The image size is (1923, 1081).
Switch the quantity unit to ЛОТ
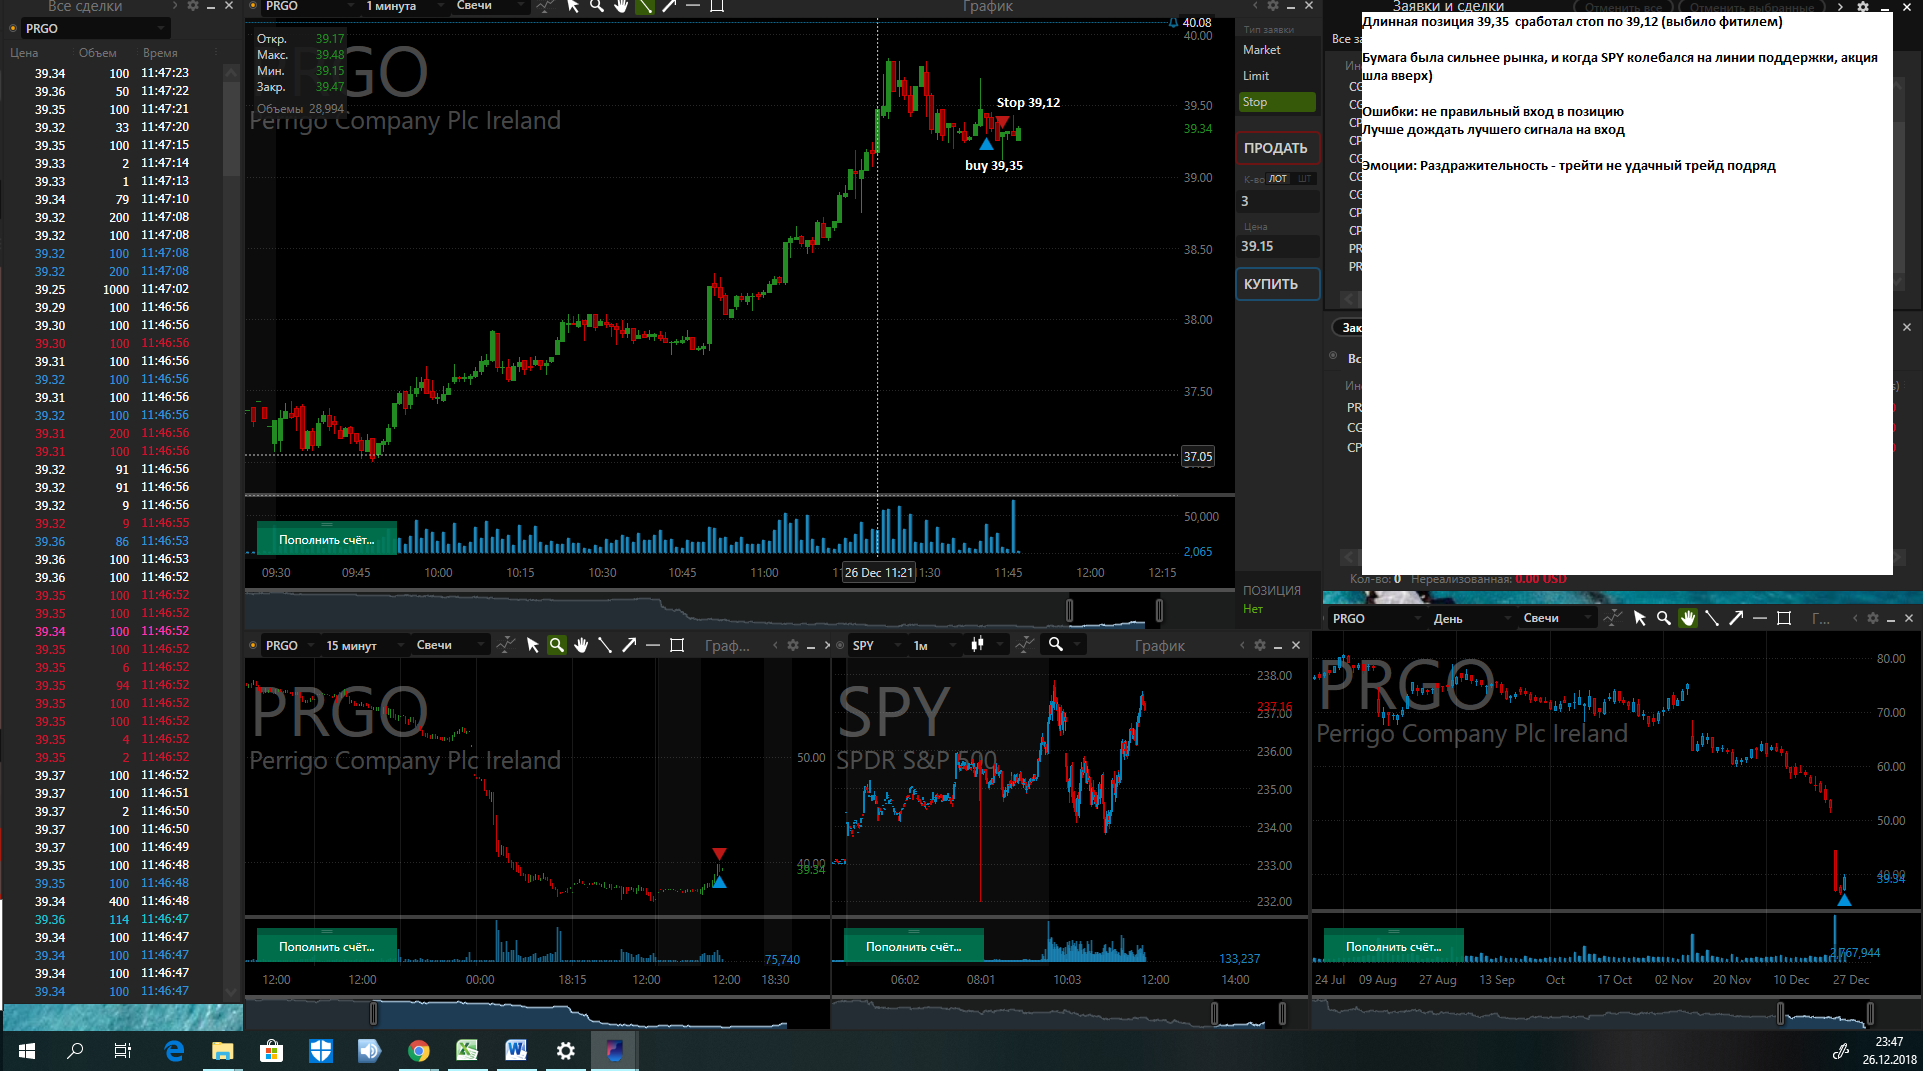point(1278,179)
